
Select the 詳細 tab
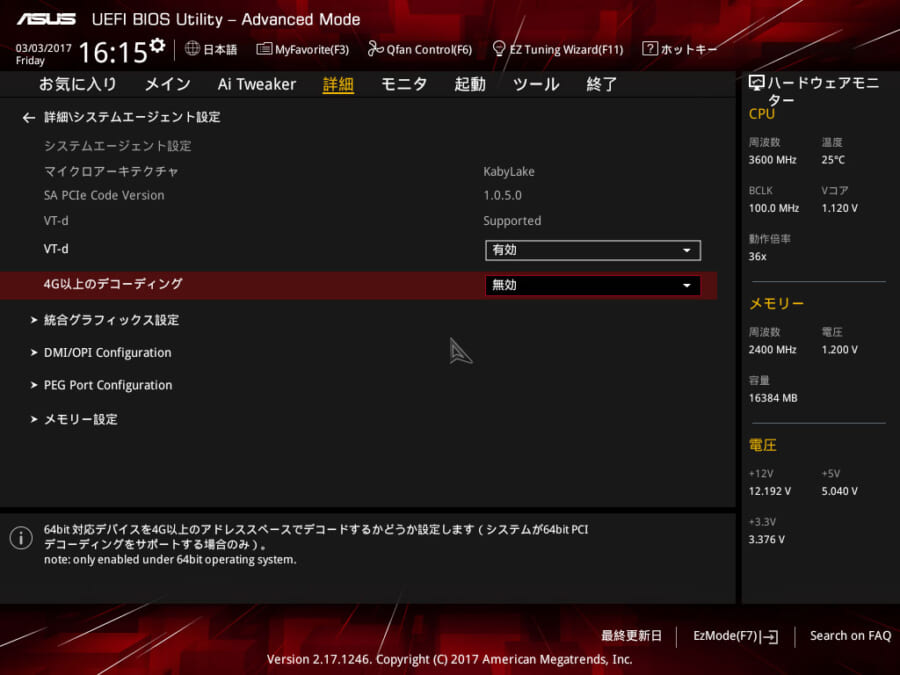click(338, 85)
